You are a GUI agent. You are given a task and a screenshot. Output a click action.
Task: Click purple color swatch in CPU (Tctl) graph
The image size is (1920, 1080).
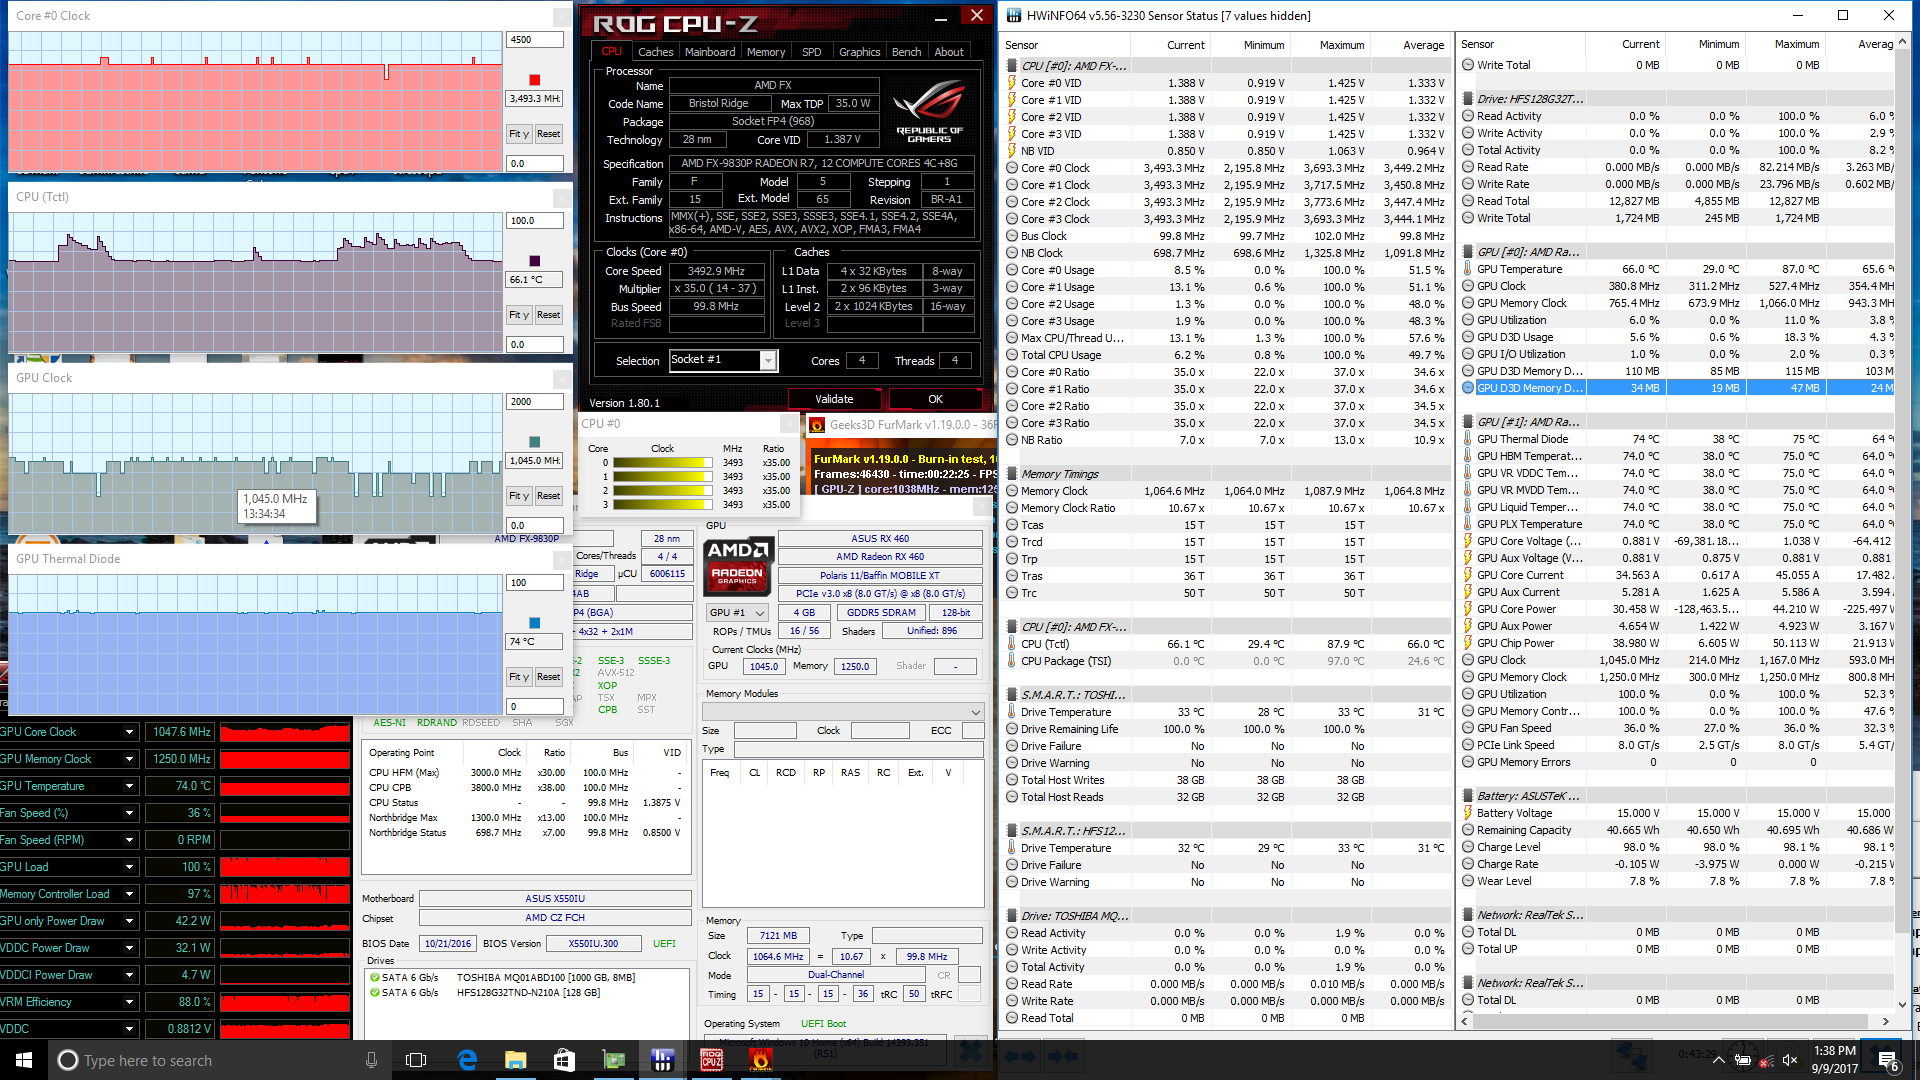tap(535, 261)
